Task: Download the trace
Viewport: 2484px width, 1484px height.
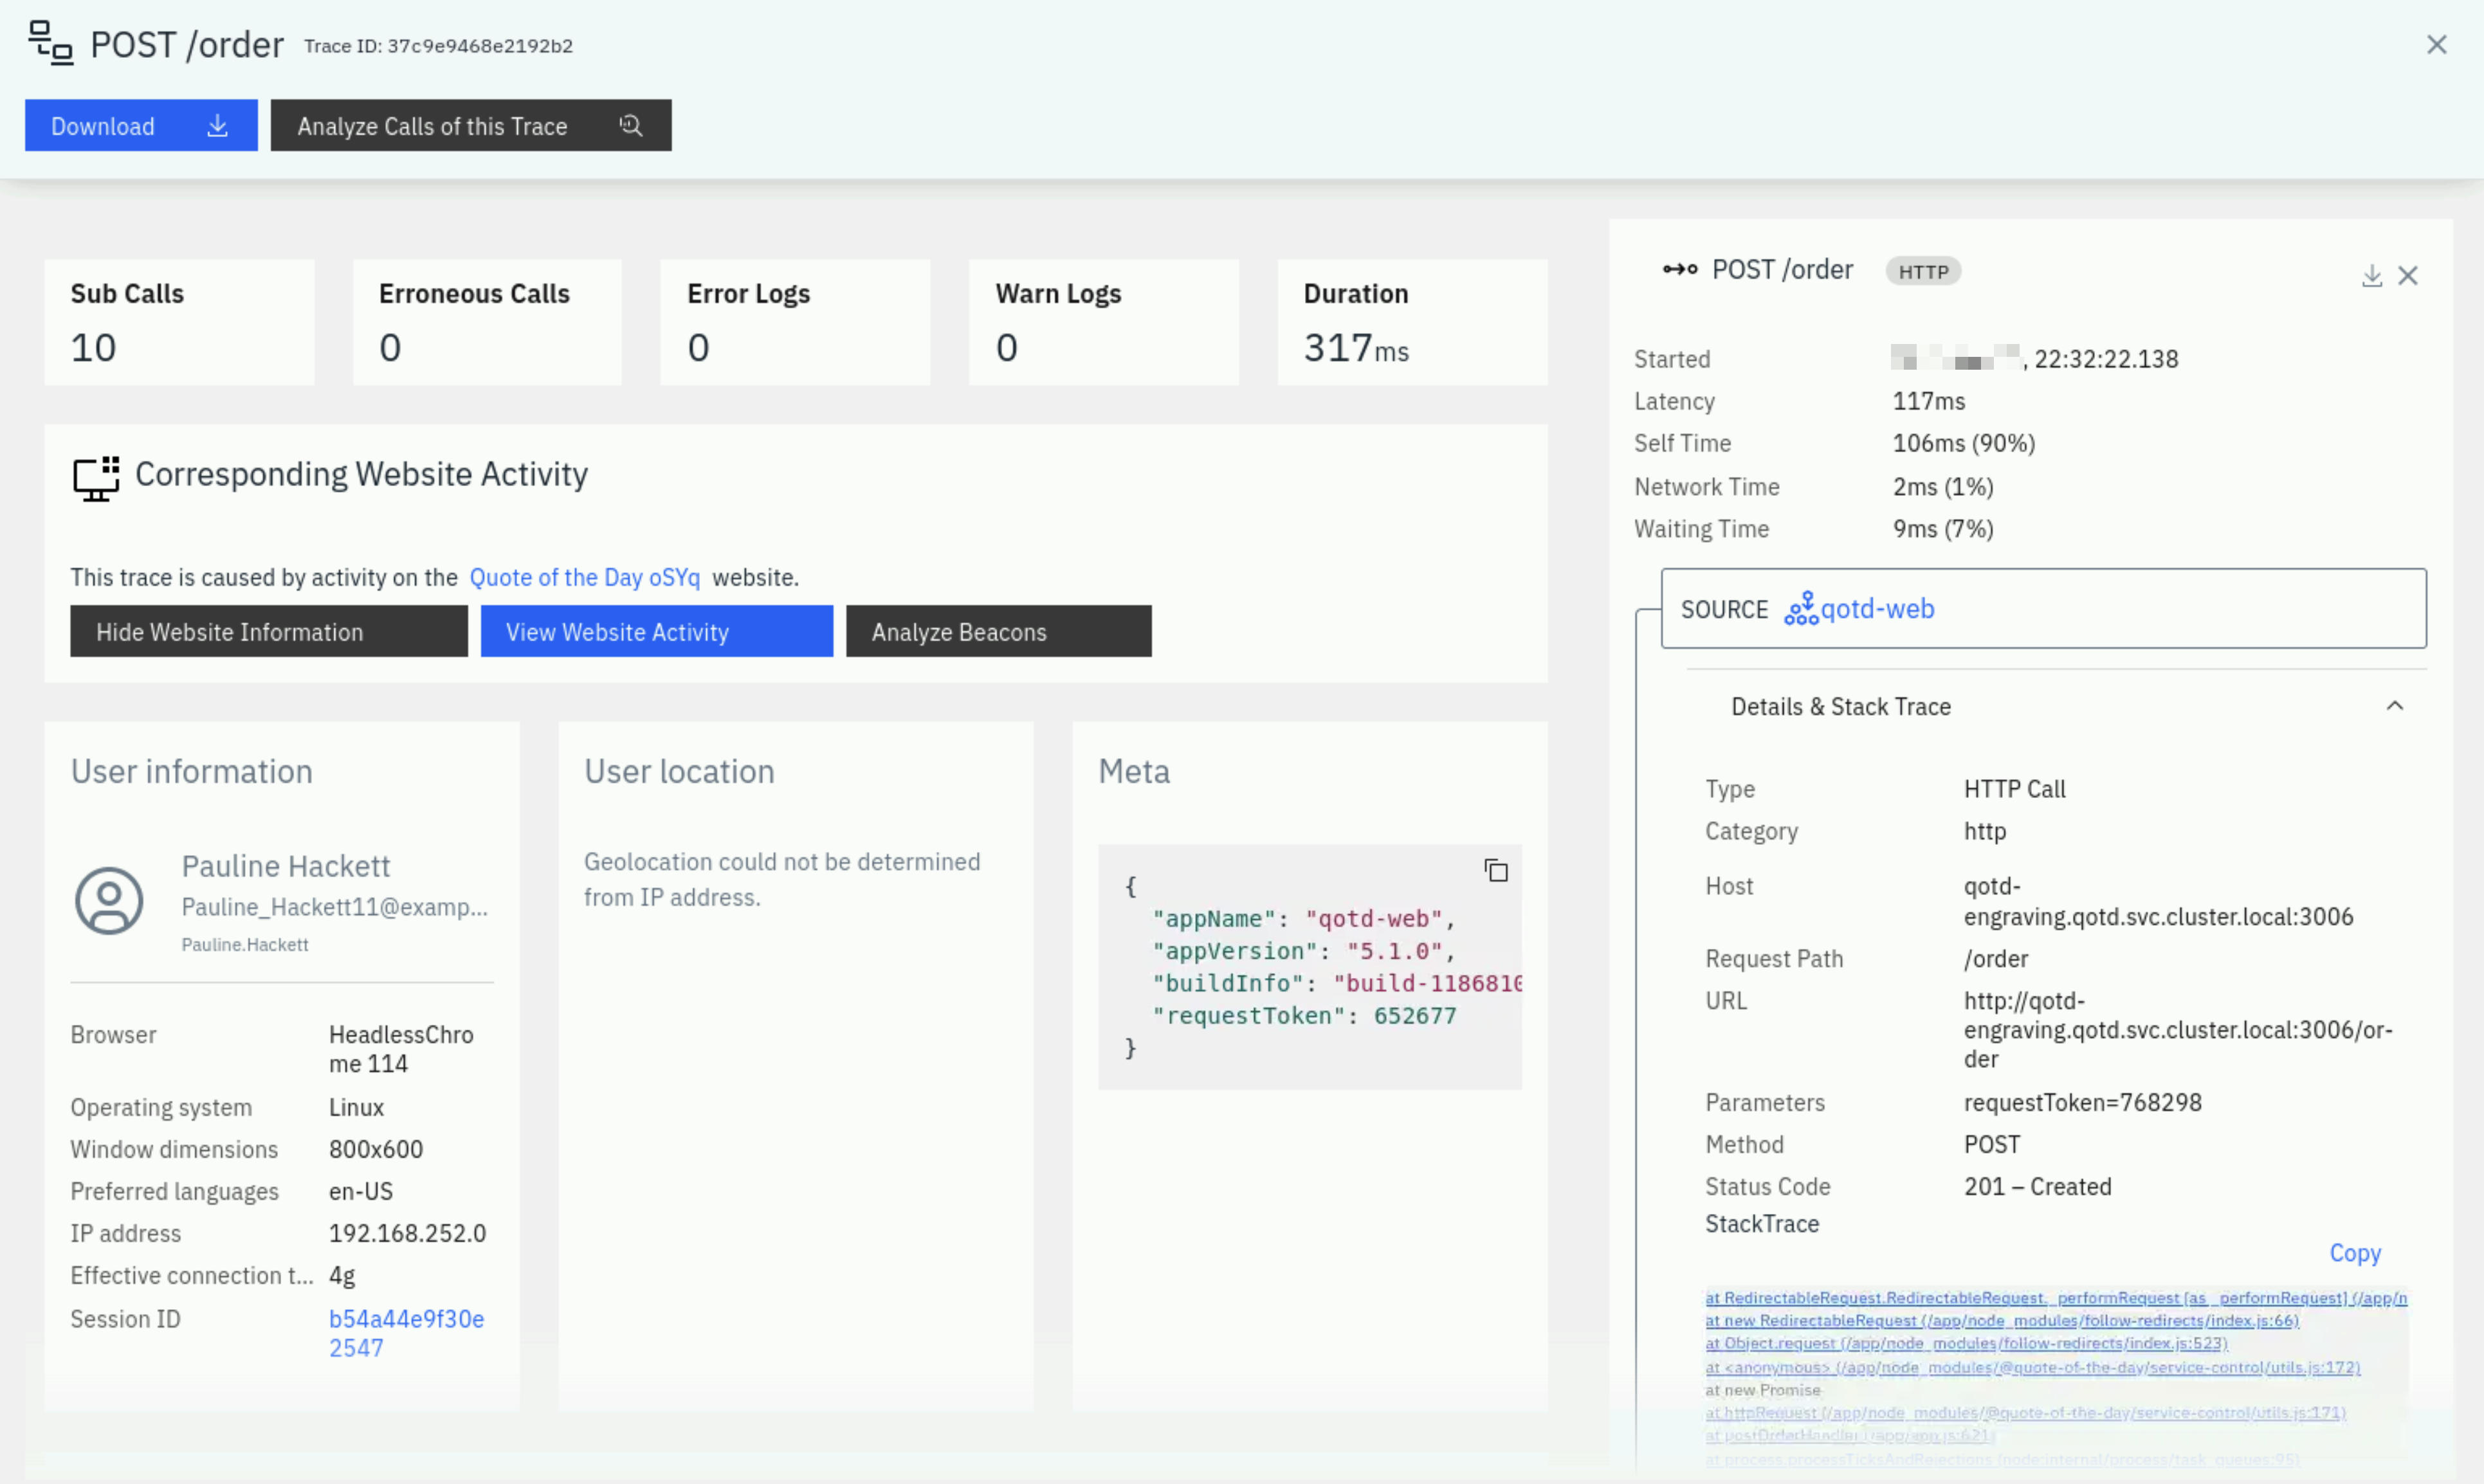Action: point(141,126)
